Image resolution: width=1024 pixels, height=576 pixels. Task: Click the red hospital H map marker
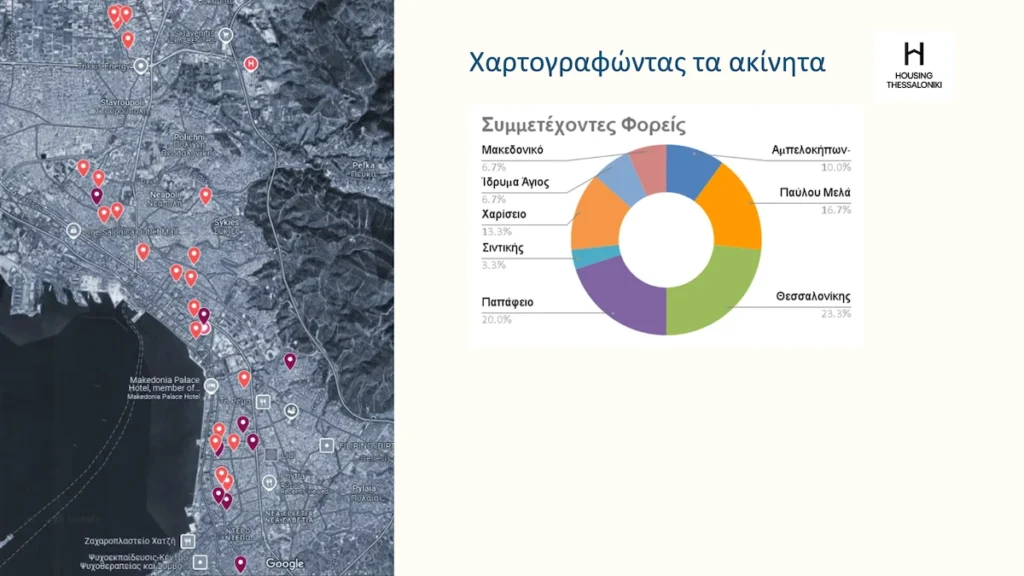click(x=251, y=64)
